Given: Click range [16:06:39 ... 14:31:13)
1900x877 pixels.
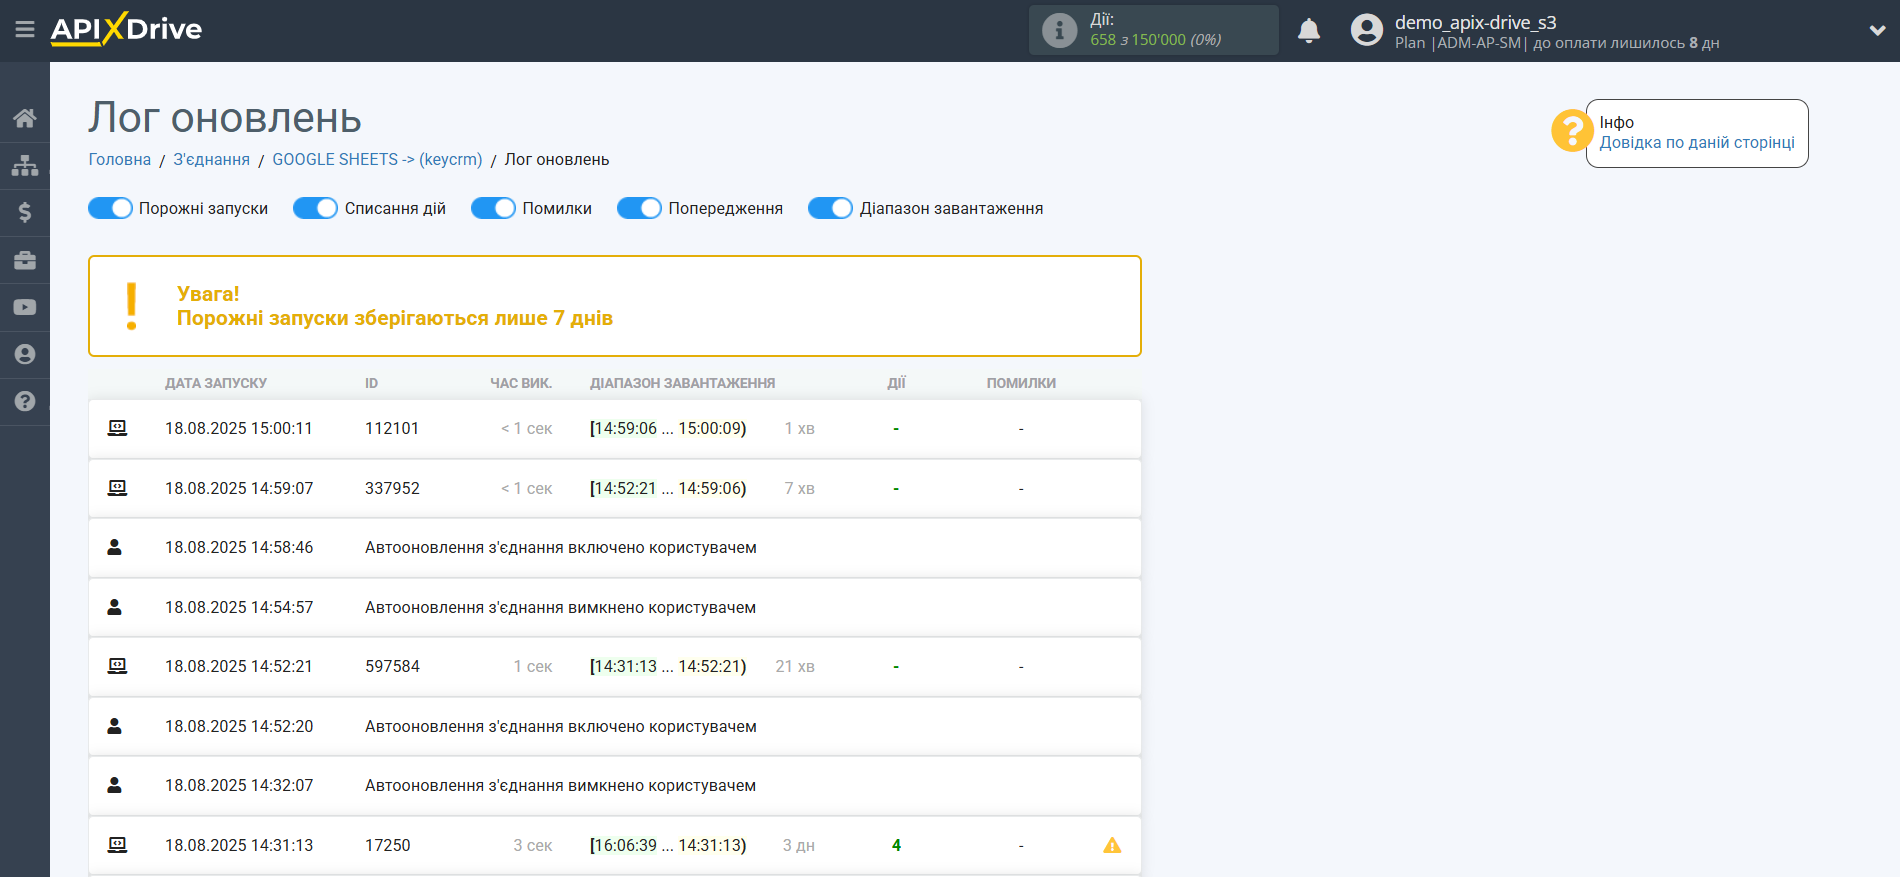Looking at the screenshot, I should click(x=668, y=845).
